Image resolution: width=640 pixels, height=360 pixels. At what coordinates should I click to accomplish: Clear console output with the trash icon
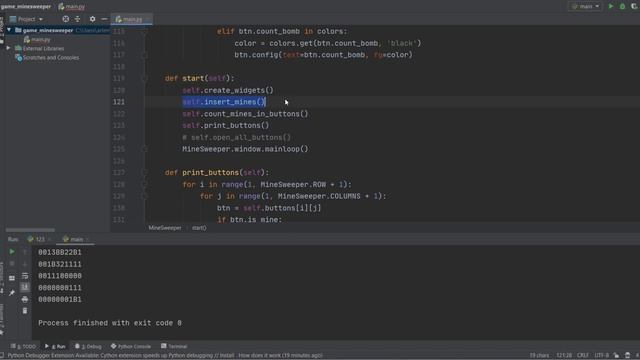coord(25,311)
